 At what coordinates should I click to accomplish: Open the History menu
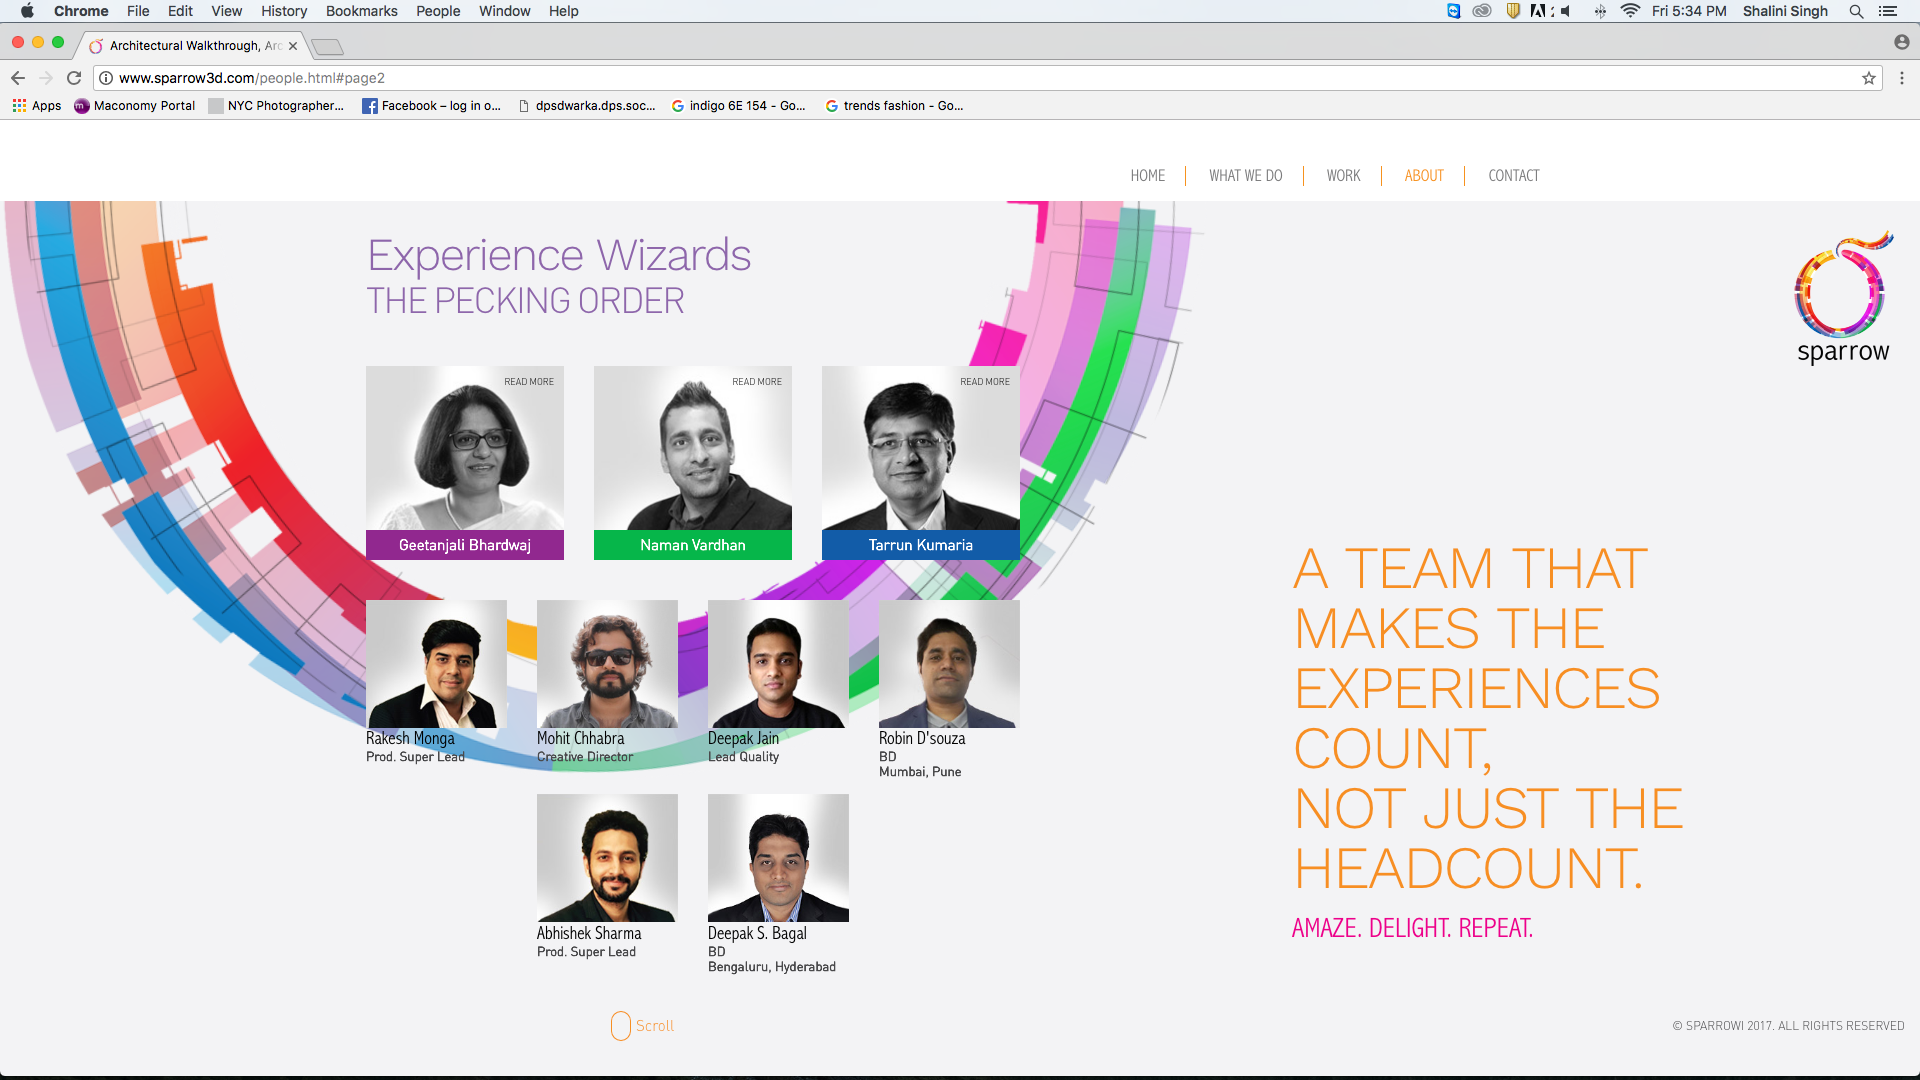pos(284,11)
